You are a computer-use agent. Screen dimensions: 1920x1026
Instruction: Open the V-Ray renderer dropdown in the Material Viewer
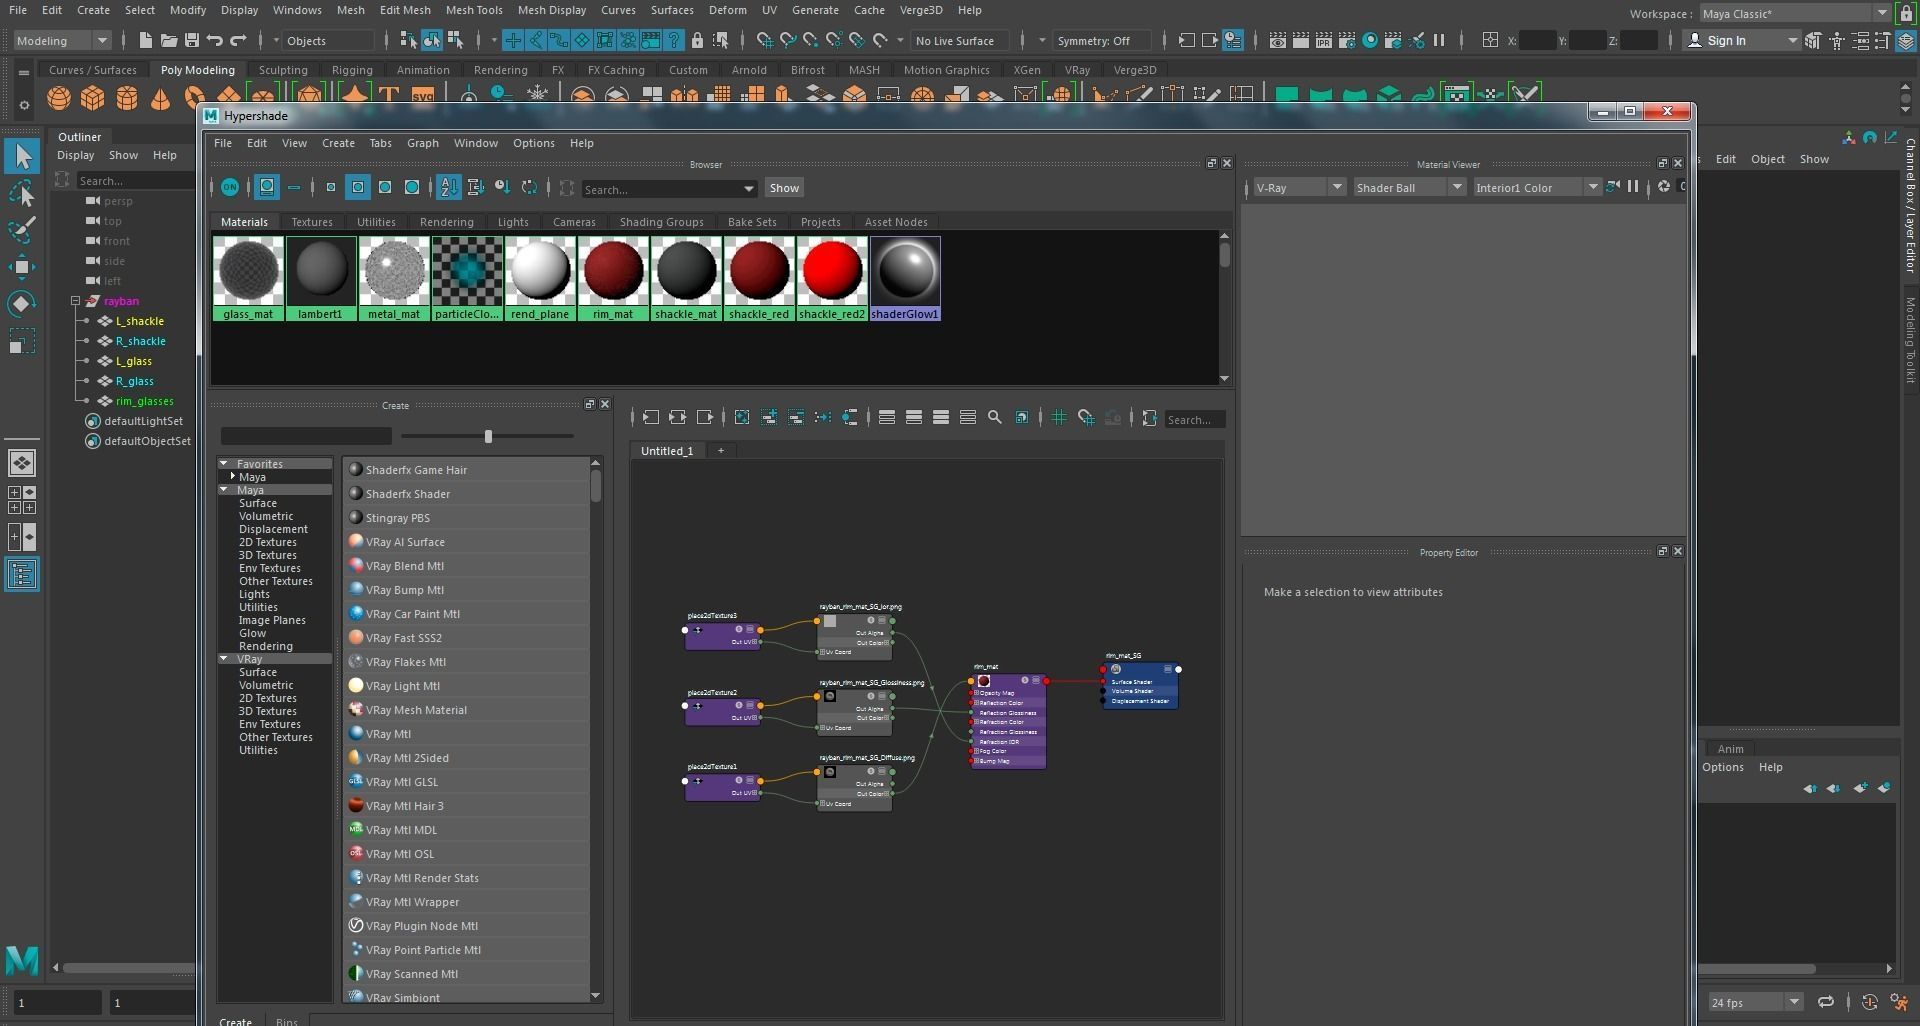pos(1299,188)
